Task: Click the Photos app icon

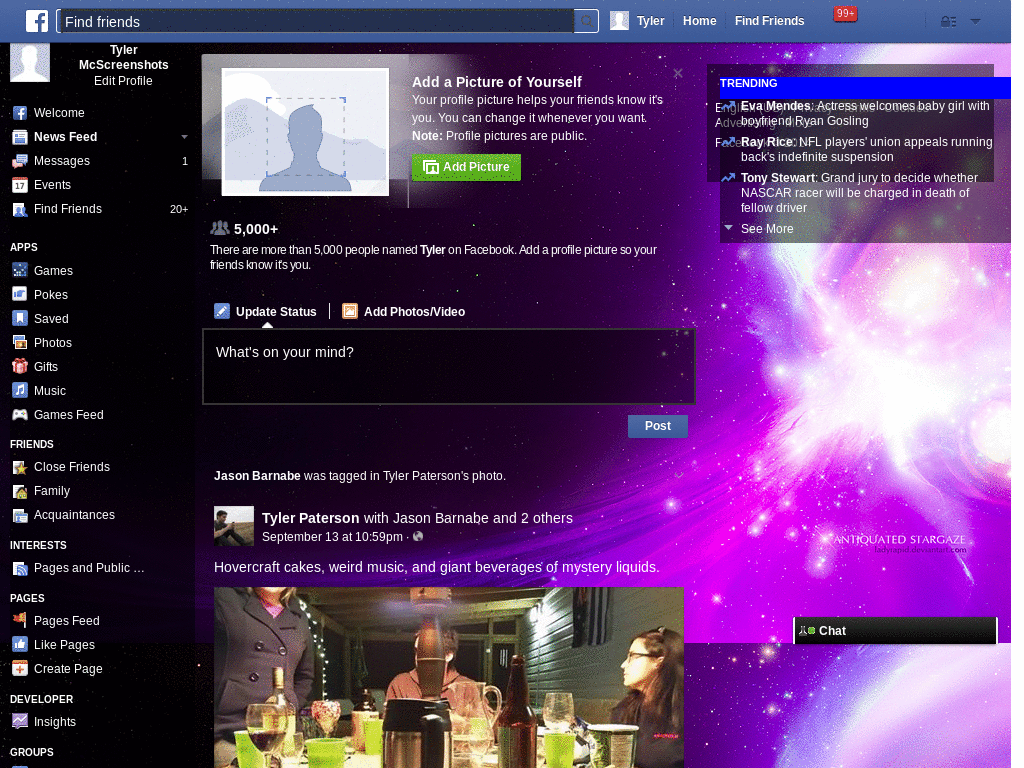Action: click(x=20, y=343)
